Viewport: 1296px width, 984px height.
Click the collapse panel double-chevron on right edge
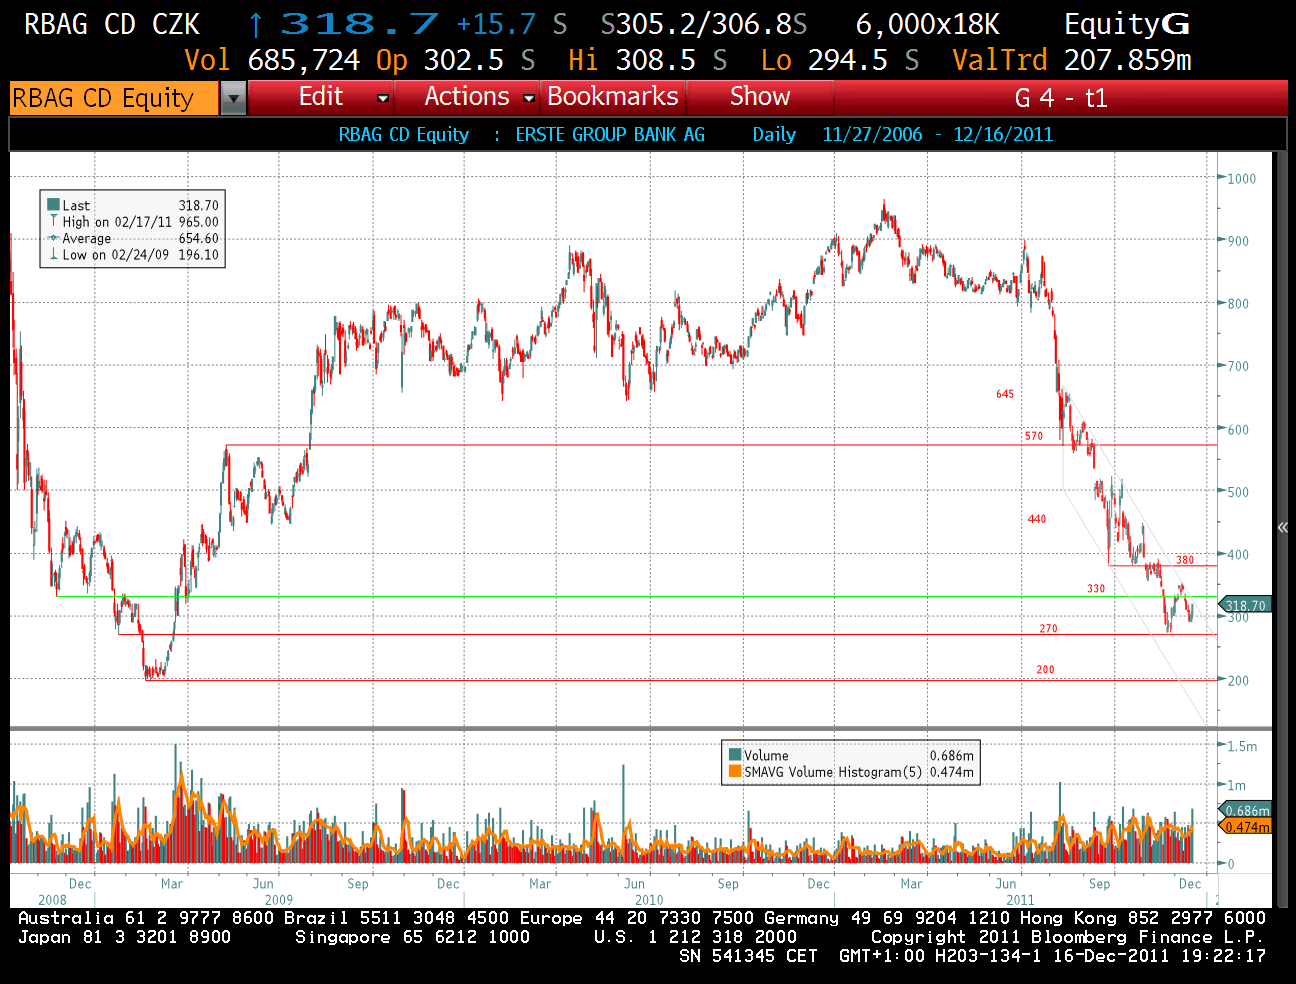[x=1282, y=527]
